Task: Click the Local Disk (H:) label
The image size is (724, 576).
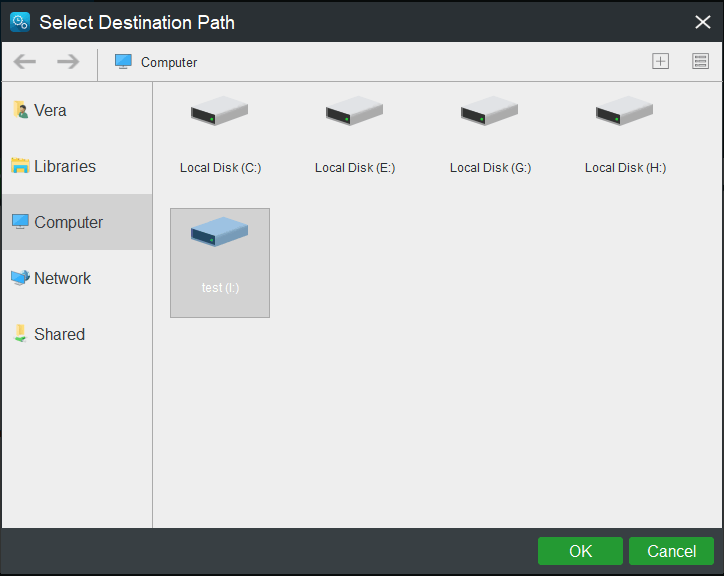Action: [x=625, y=168]
